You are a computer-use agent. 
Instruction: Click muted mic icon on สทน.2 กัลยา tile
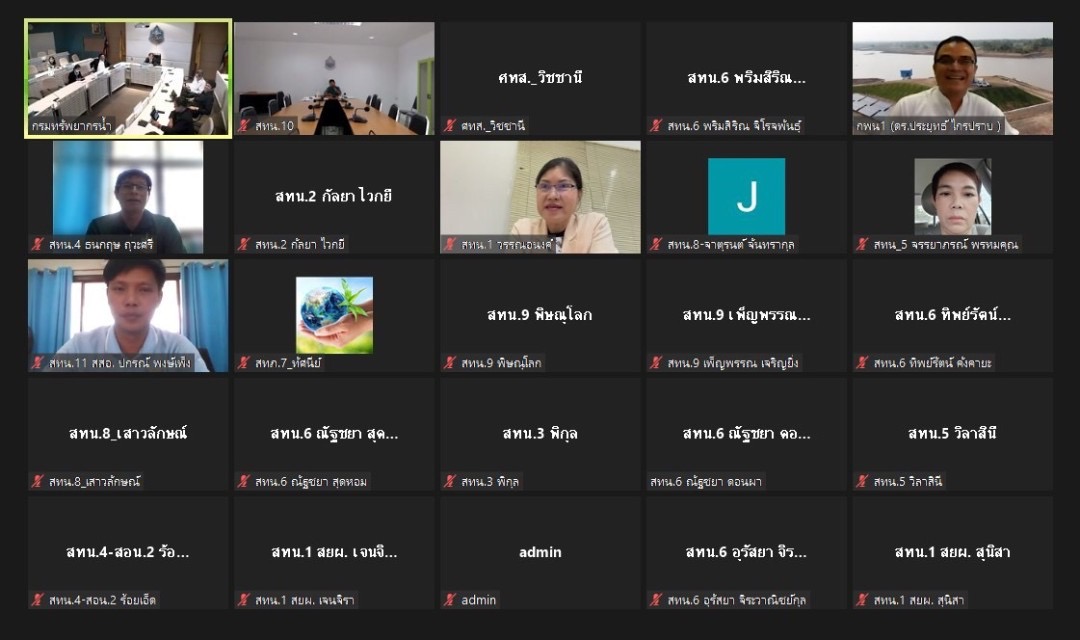(x=244, y=245)
